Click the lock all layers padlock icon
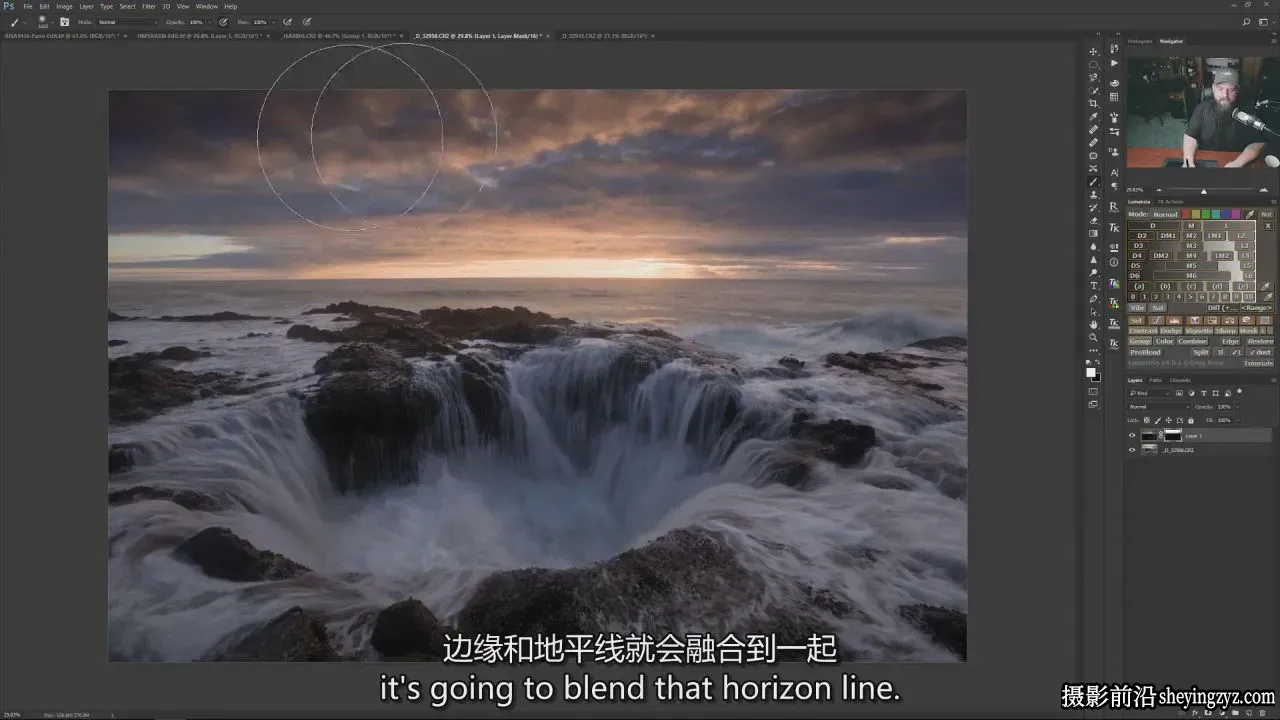The height and width of the screenshot is (720, 1280). click(1190, 420)
